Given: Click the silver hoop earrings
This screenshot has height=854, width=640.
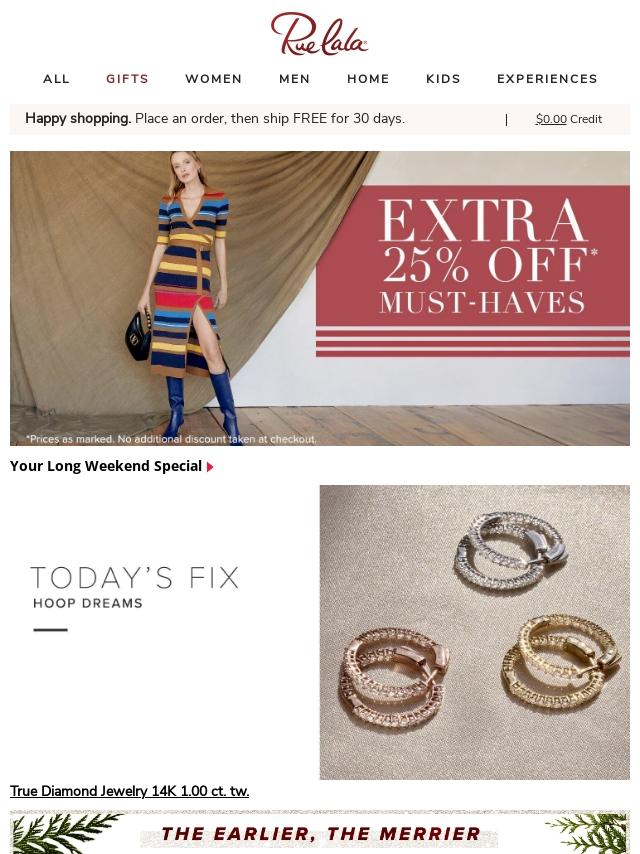Looking at the screenshot, I should [x=510, y=551].
